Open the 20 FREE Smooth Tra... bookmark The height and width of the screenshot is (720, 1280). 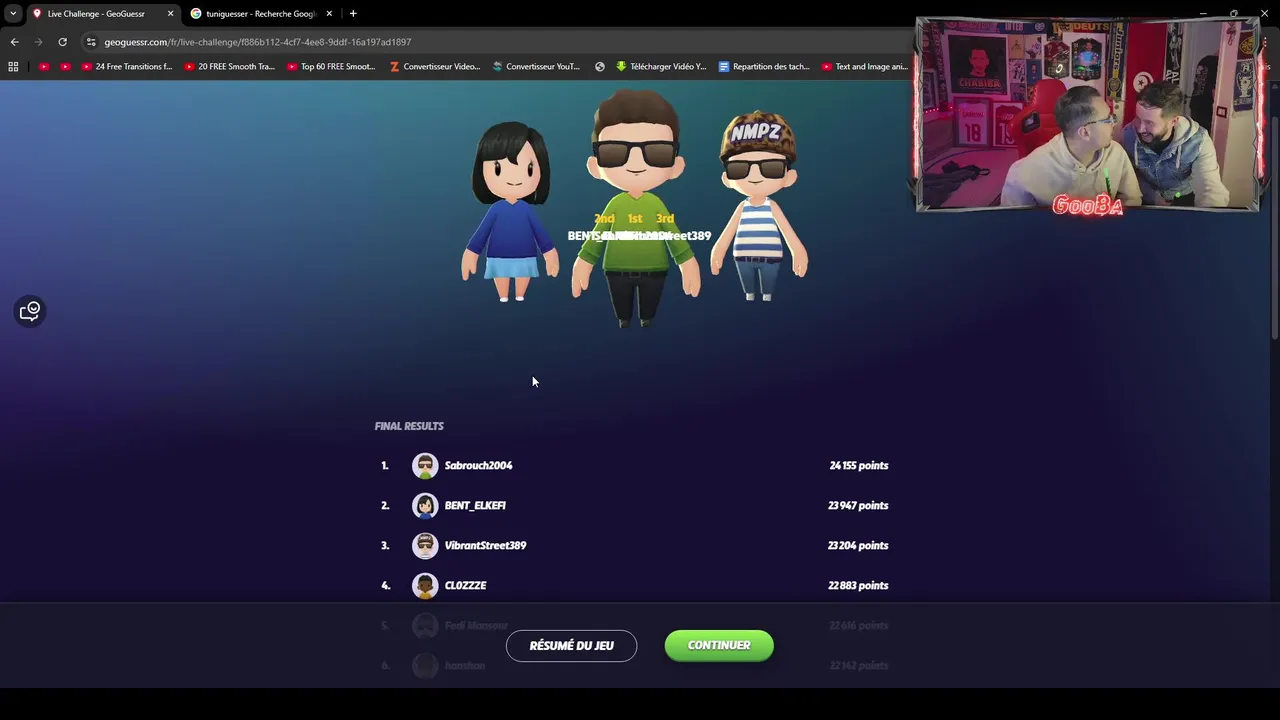(230, 67)
